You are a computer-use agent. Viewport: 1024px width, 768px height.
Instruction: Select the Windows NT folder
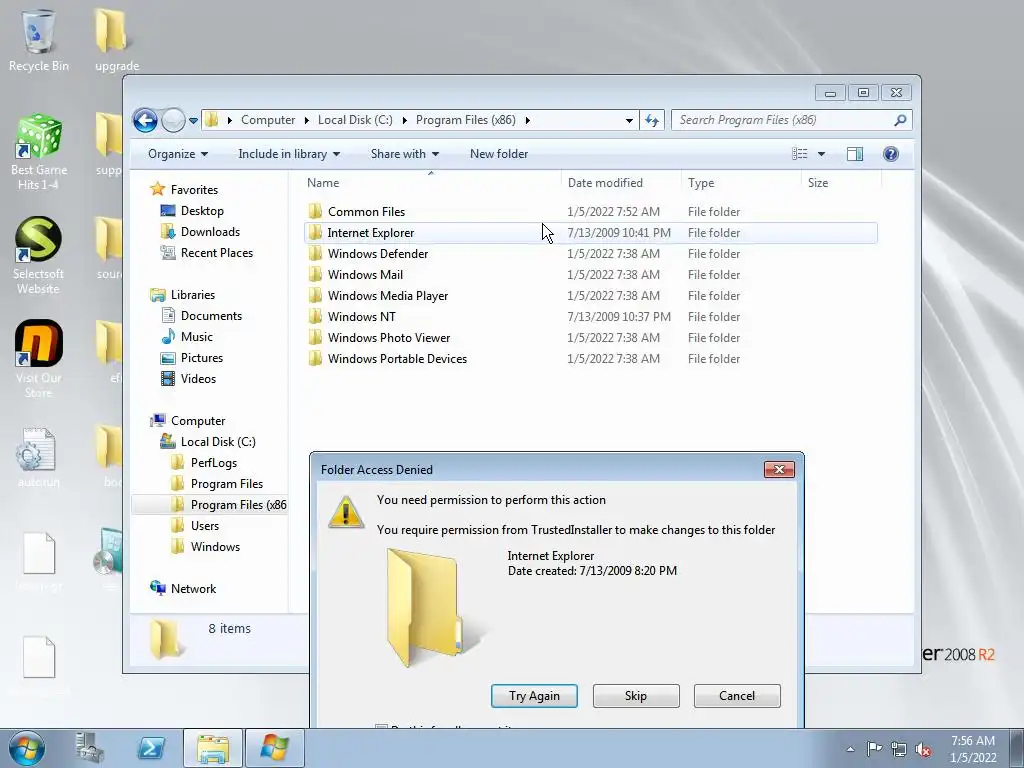point(361,317)
